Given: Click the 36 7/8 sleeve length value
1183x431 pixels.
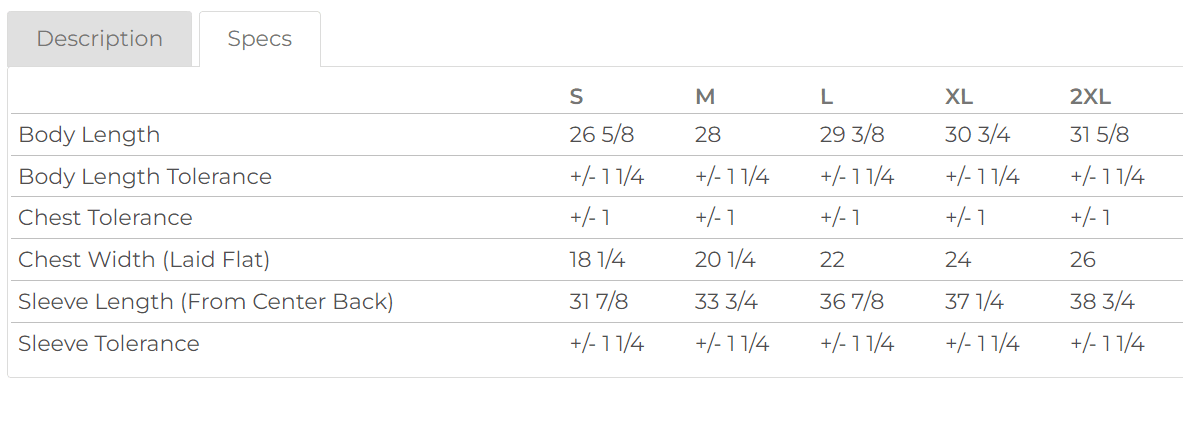Looking at the screenshot, I should click(x=849, y=302).
